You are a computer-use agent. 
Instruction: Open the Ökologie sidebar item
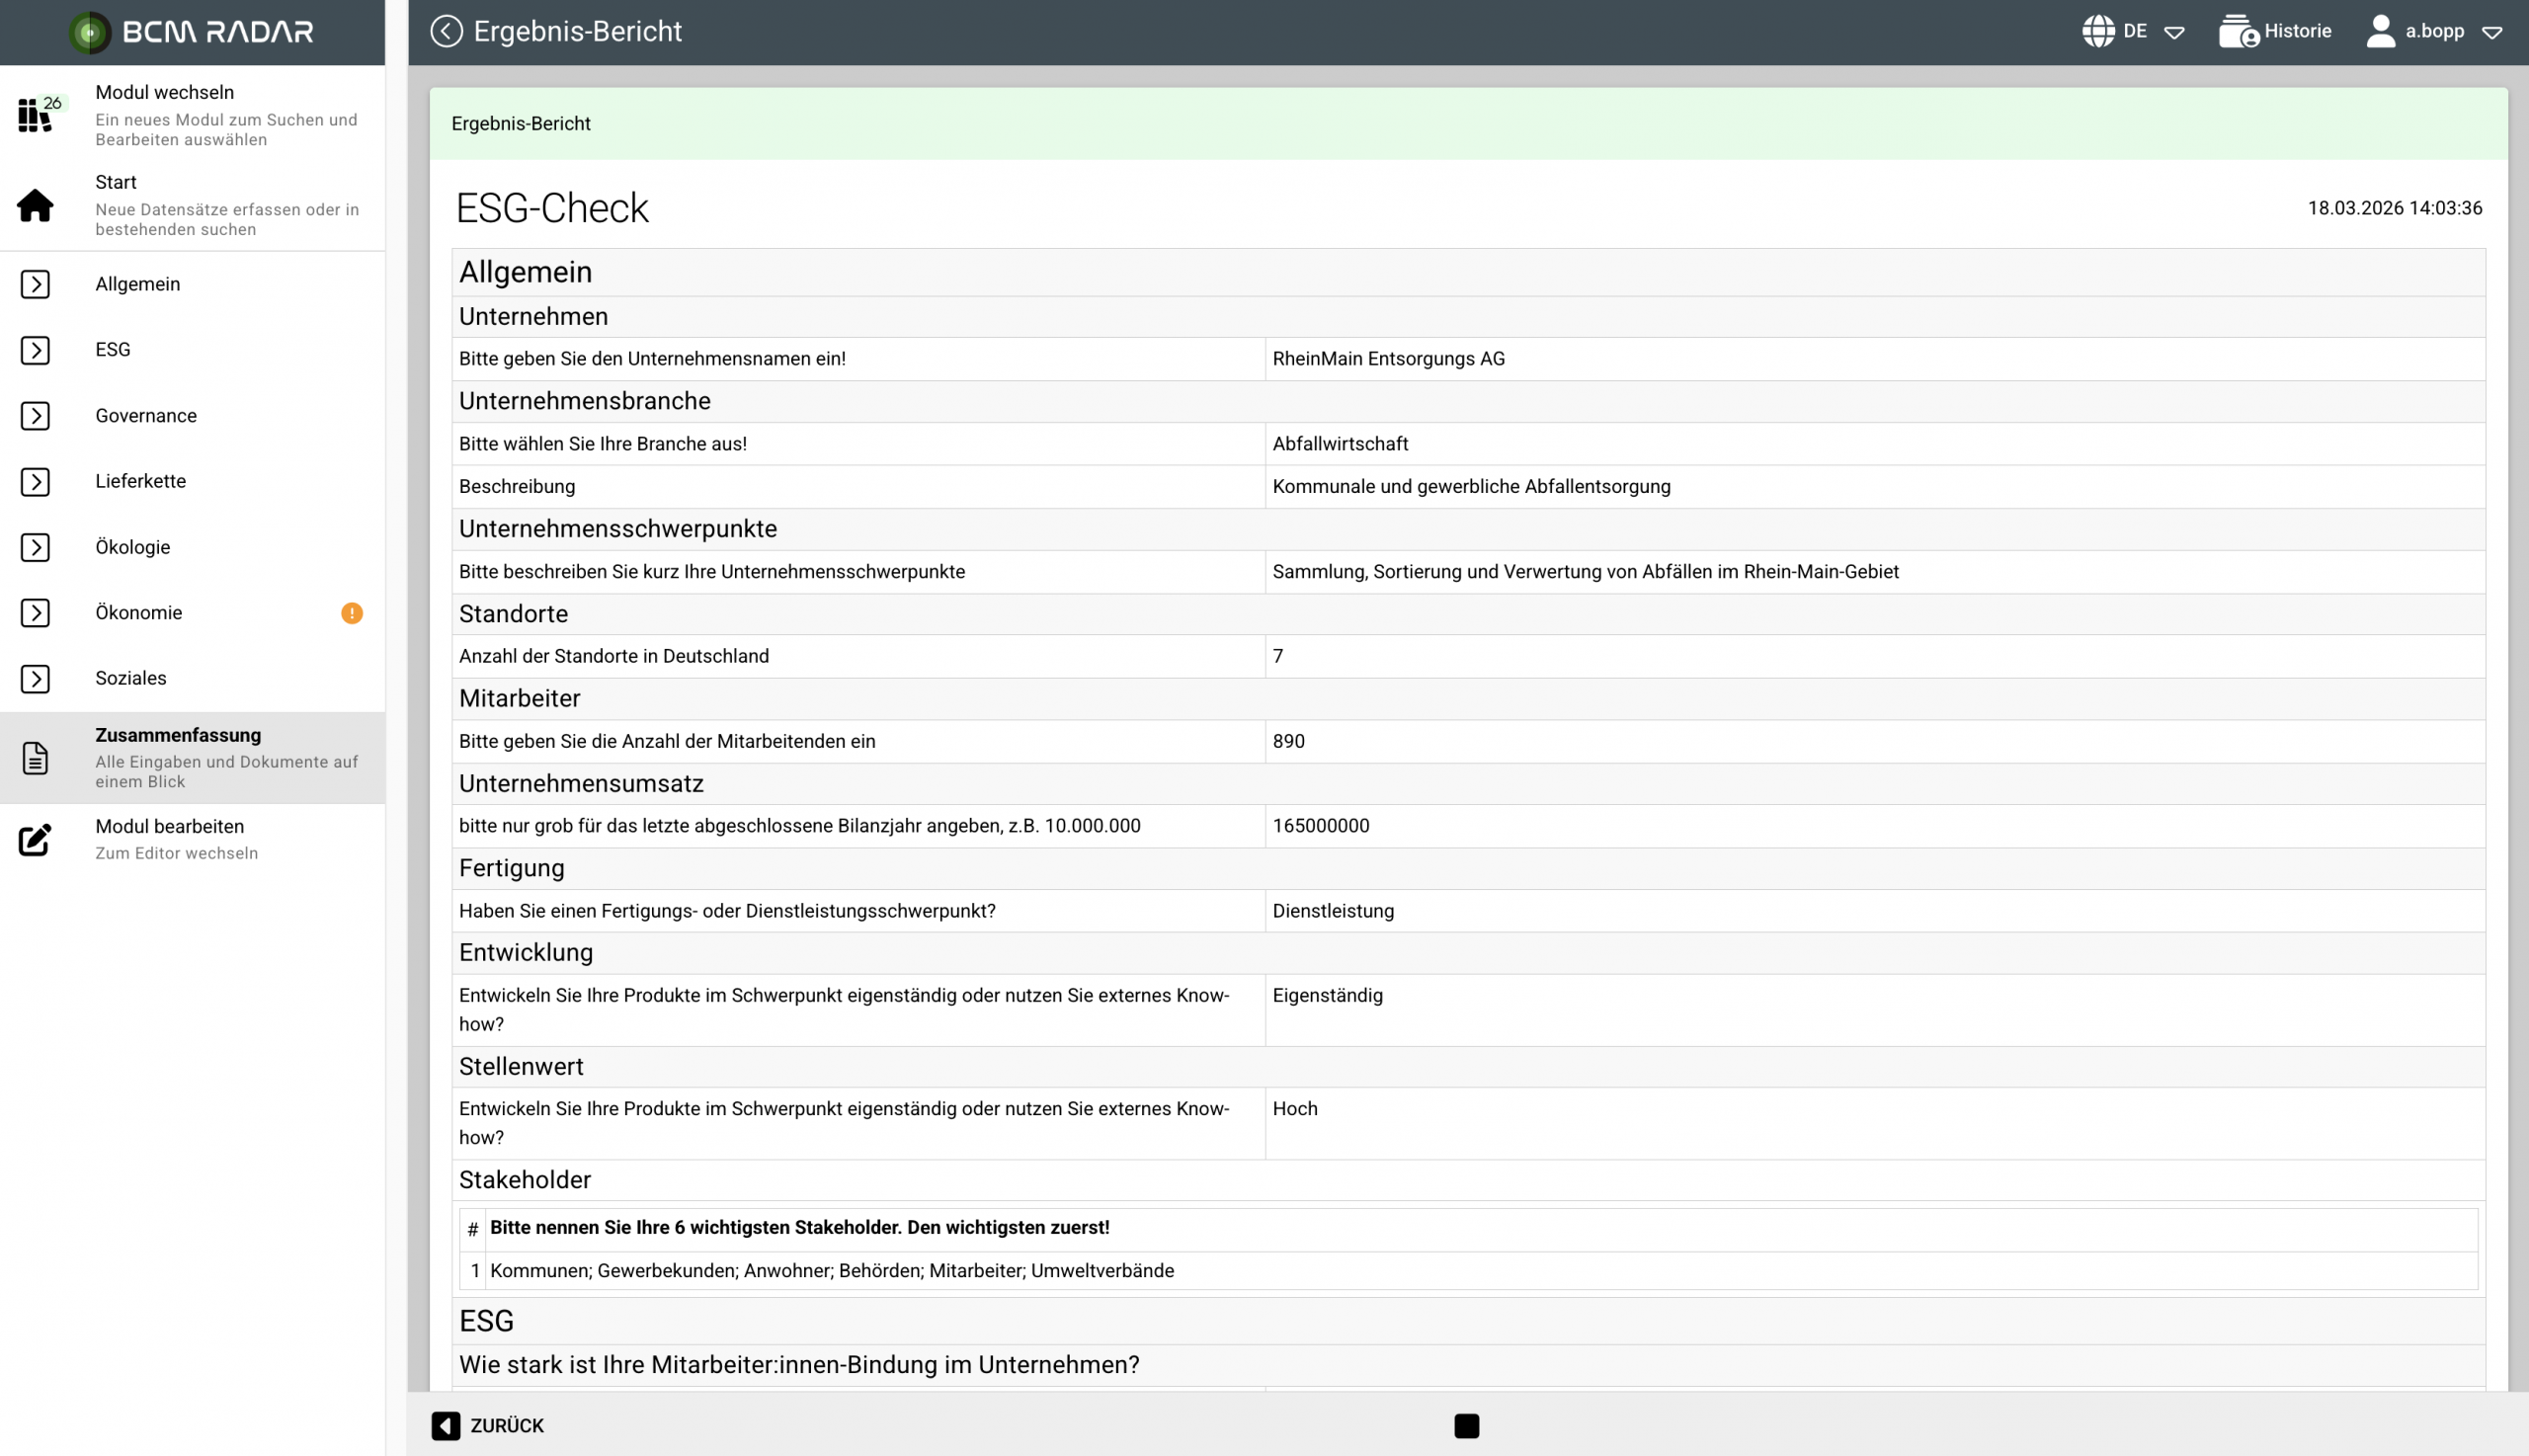pos(133,547)
